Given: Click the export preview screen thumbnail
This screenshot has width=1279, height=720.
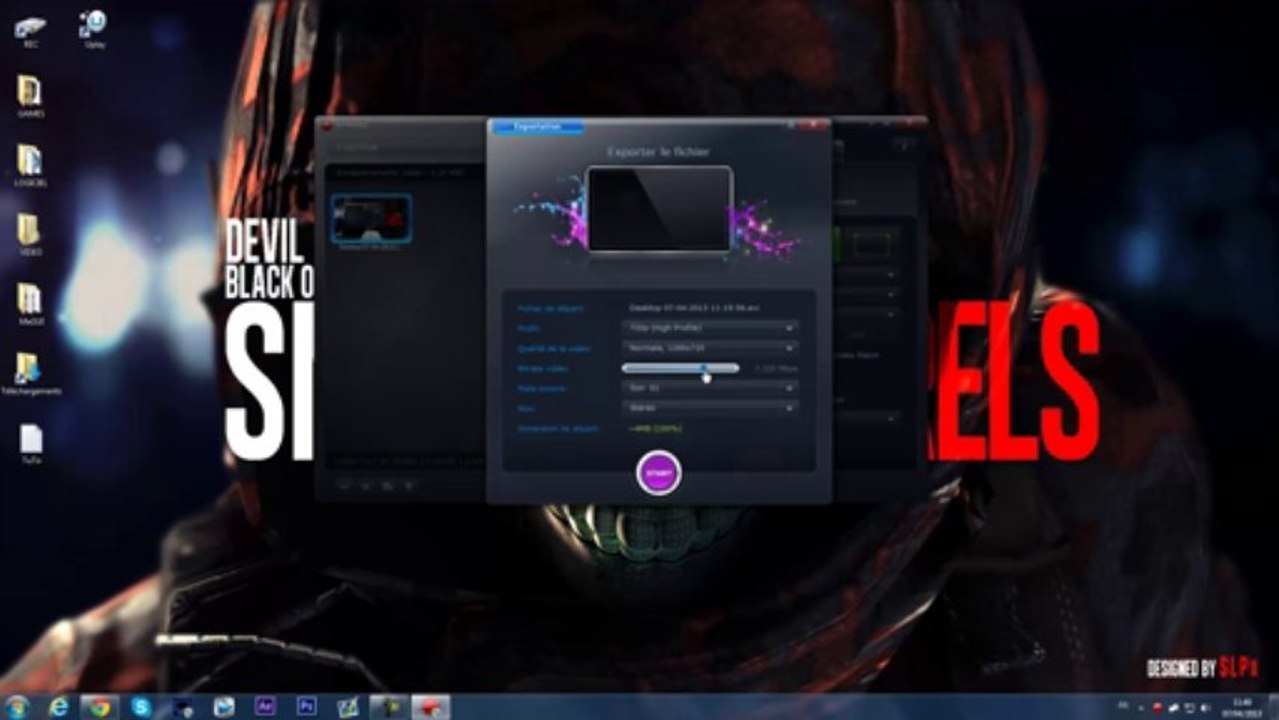Looking at the screenshot, I should coord(659,210).
